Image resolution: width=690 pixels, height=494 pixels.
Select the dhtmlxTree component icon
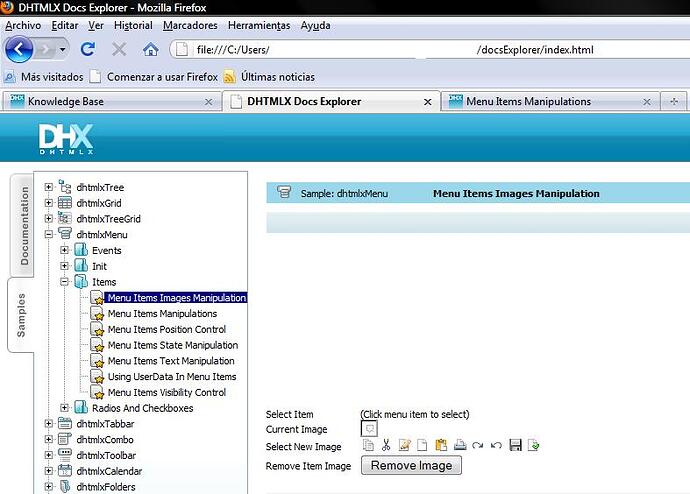click(x=65, y=187)
